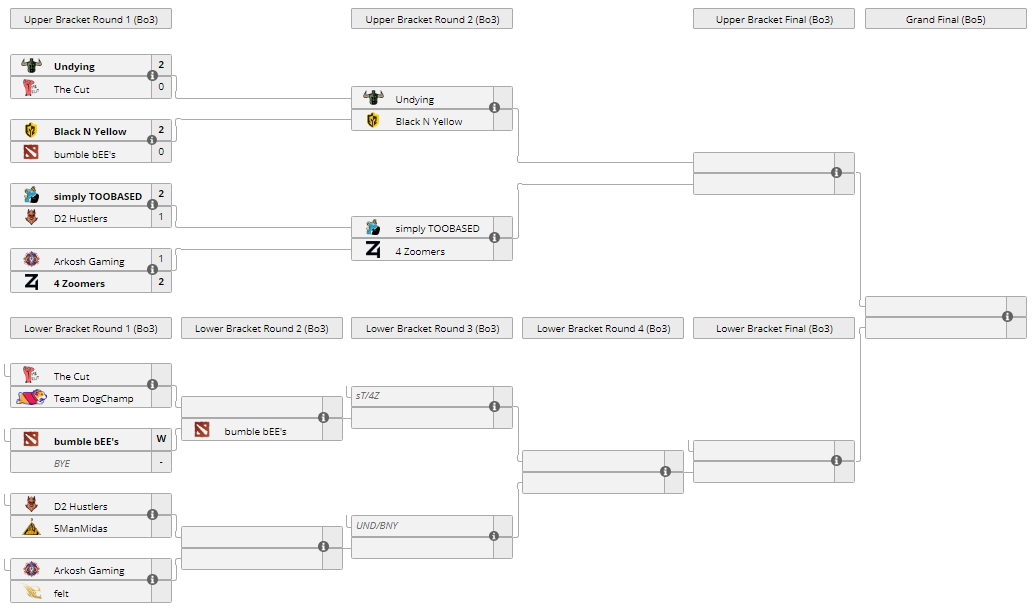Viewport: 1033px width, 611px height.
Task: Show info for The Cut vs Team DogChamp
Action: (x=152, y=385)
